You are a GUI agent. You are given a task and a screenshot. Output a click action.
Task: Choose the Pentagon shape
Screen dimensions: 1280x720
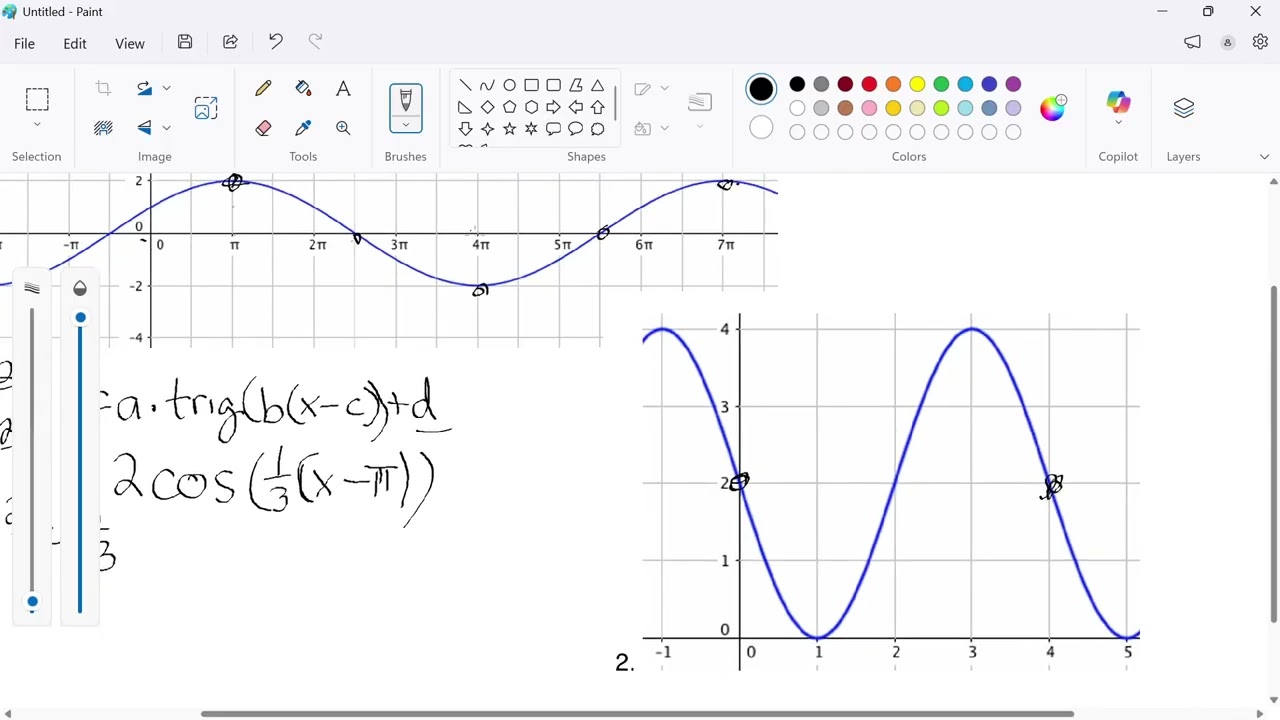(509, 107)
